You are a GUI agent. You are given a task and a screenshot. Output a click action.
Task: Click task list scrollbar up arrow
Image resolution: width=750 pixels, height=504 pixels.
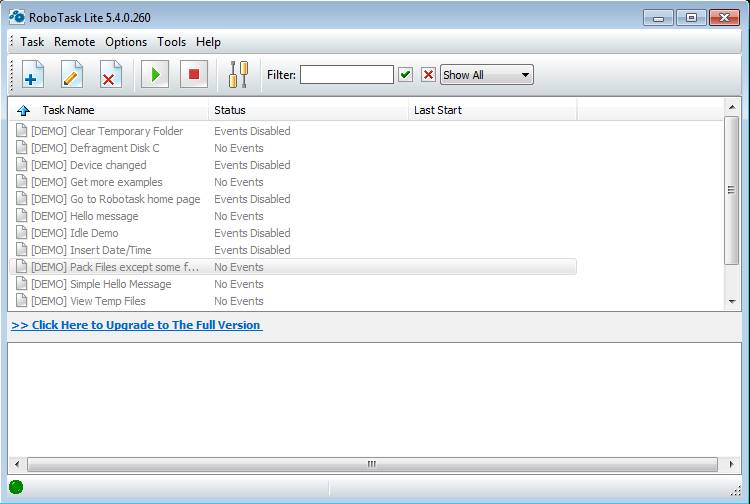732,107
